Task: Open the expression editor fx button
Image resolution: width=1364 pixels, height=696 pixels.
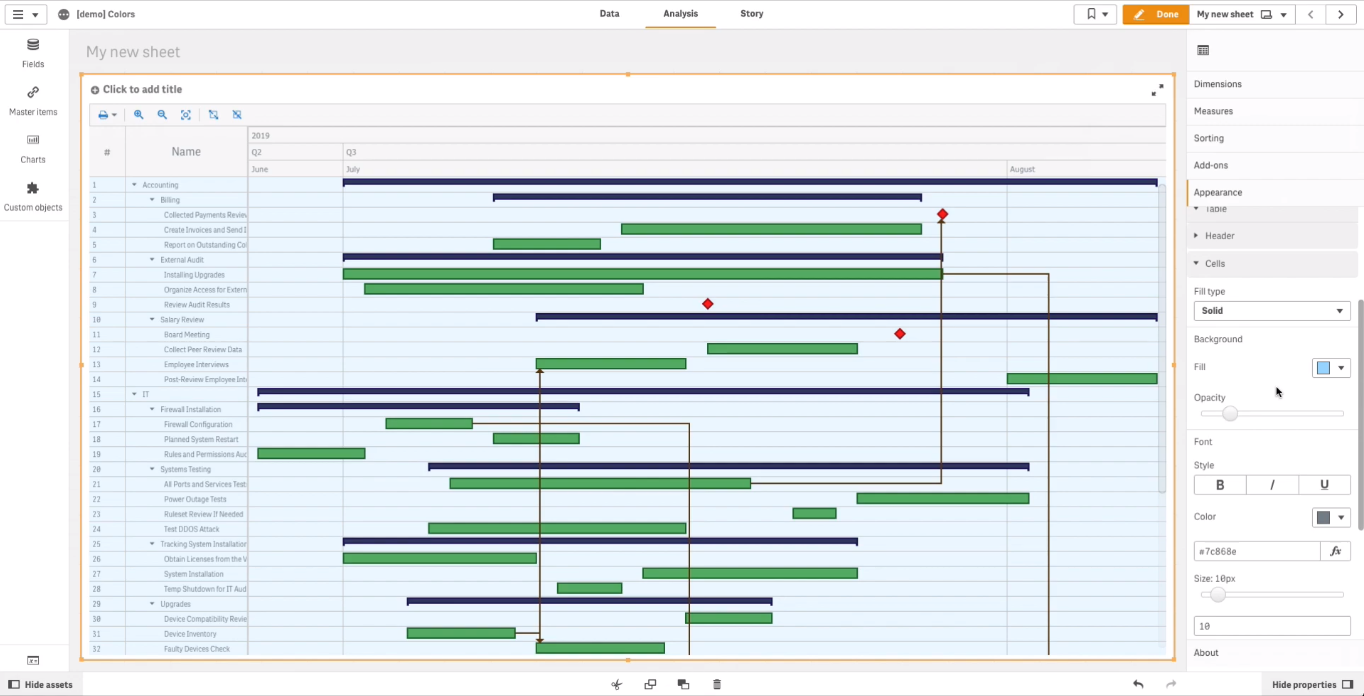Action: pos(1335,551)
